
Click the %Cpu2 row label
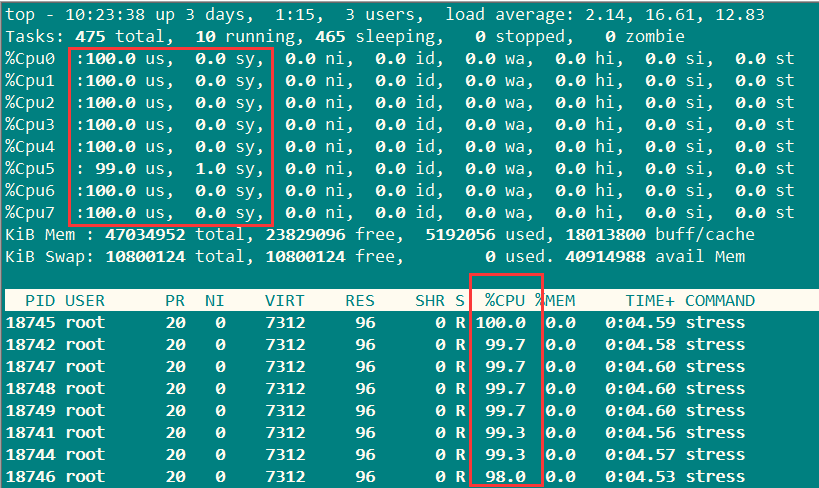coord(30,102)
